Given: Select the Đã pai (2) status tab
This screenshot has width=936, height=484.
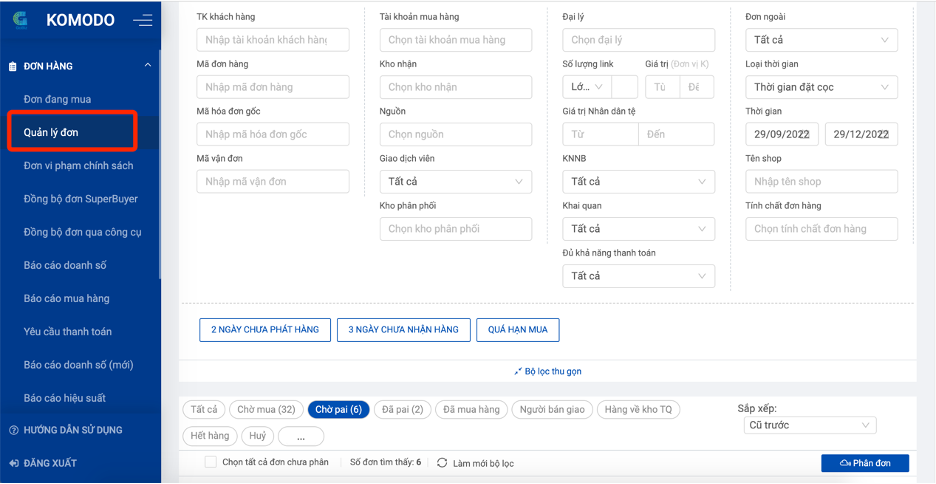Looking at the screenshot, I should tap(403, 410).
